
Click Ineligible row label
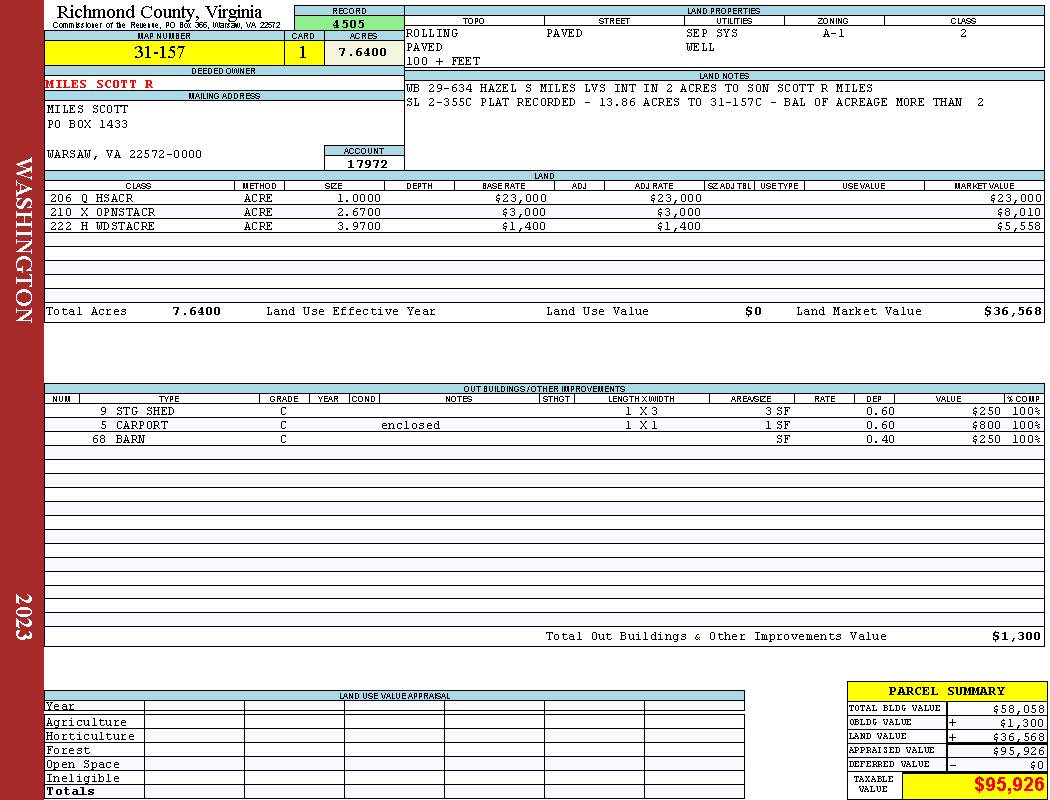(x=82, y=779)
